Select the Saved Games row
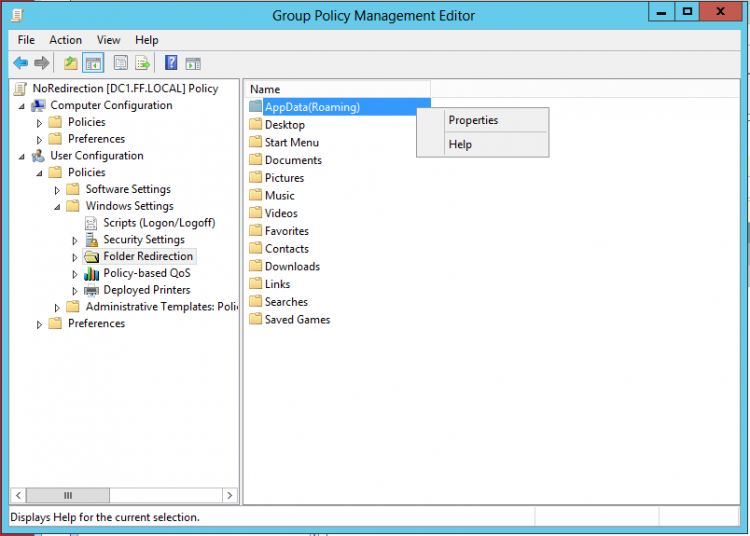The image size is (750, 536). pos(297,319)
